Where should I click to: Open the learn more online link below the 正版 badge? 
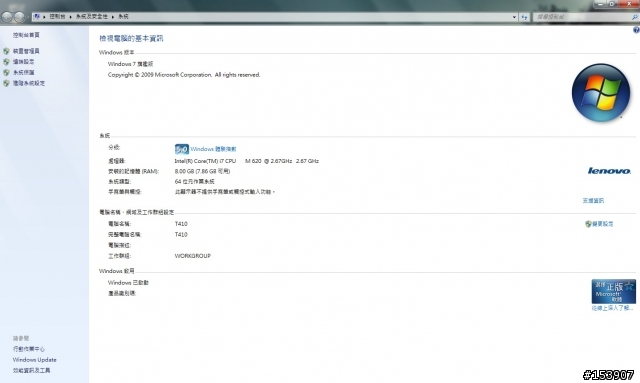pos(612,308)
